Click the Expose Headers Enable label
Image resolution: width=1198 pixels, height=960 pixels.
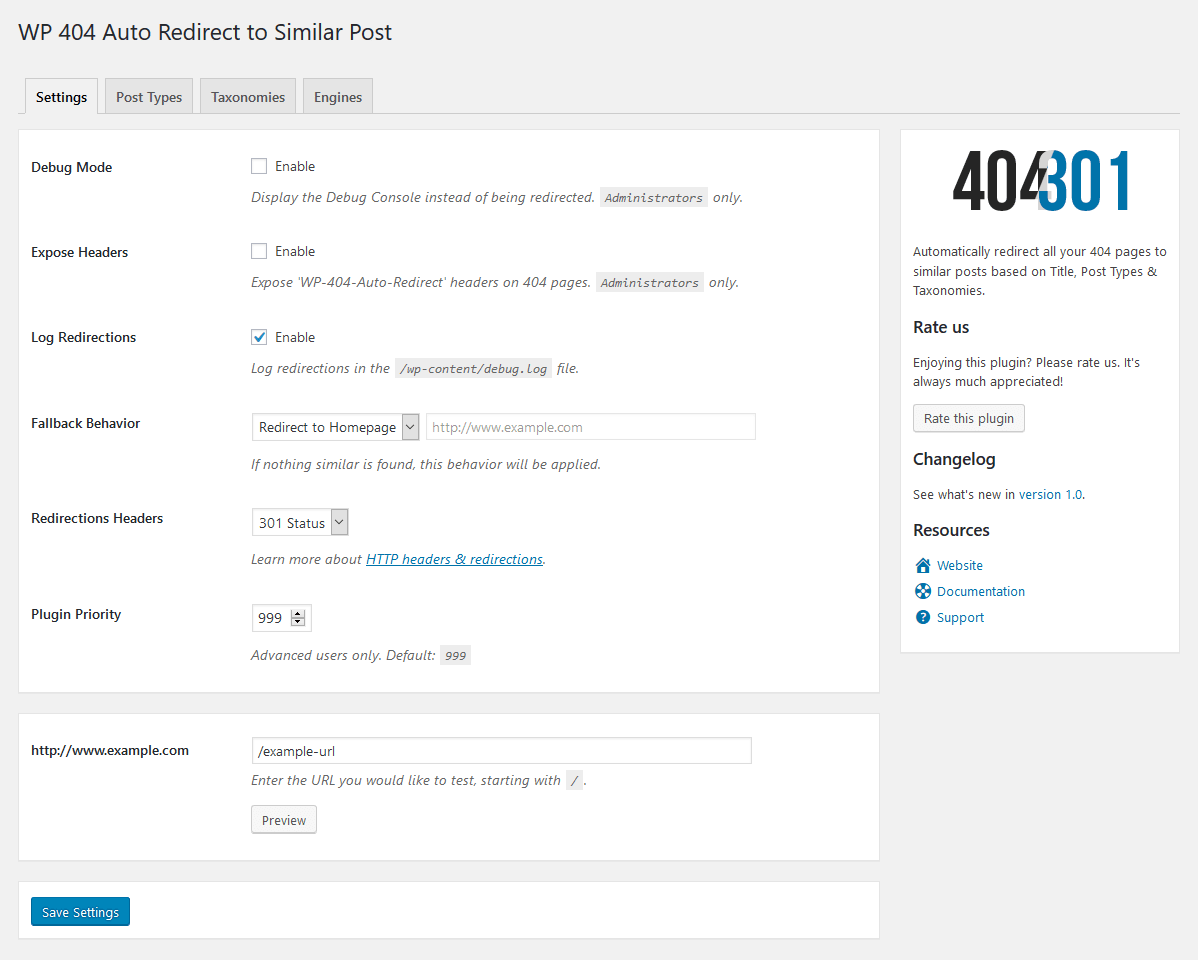295,251
